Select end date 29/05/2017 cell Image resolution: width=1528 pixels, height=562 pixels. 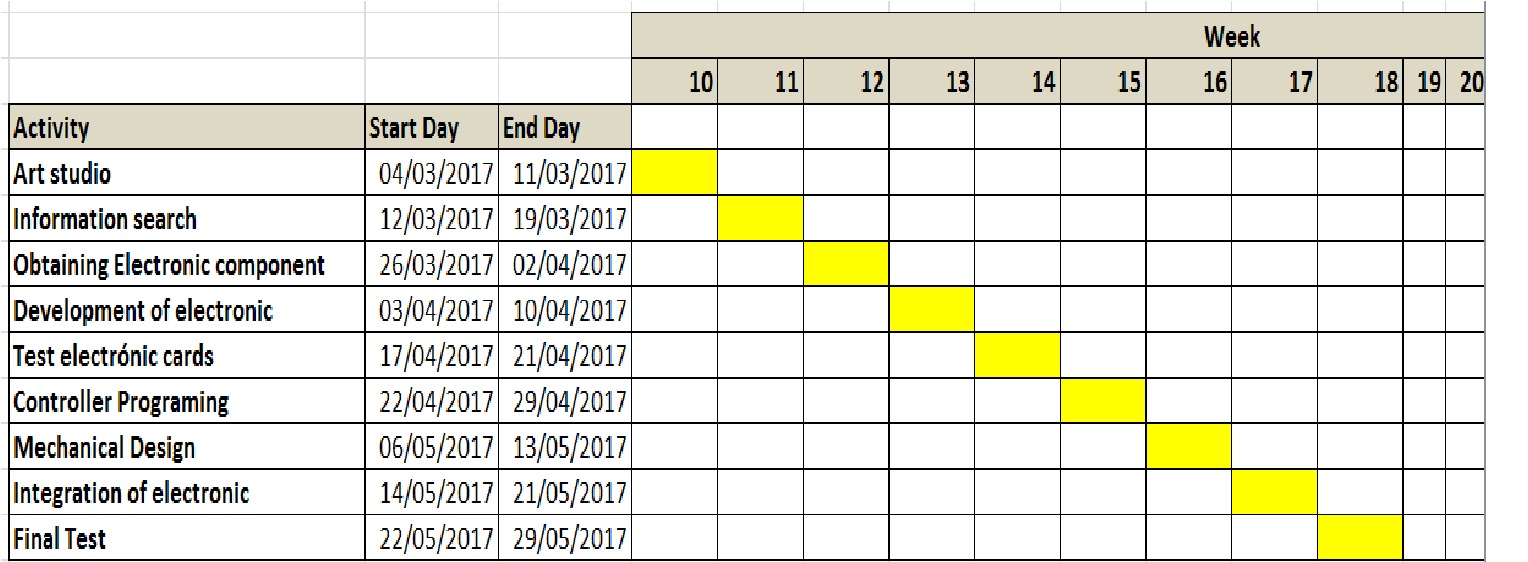tap(564, 539)
